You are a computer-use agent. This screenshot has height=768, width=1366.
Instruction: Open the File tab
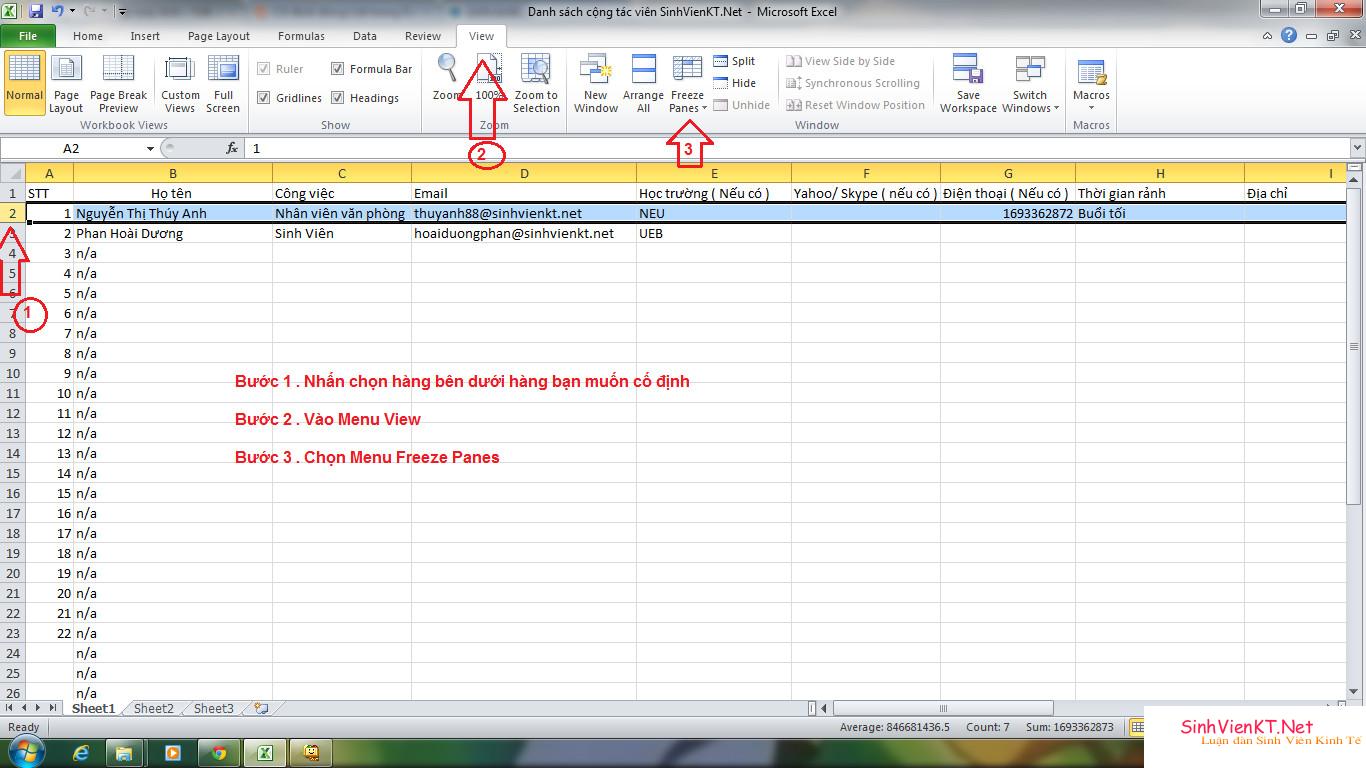pos(27,36)
